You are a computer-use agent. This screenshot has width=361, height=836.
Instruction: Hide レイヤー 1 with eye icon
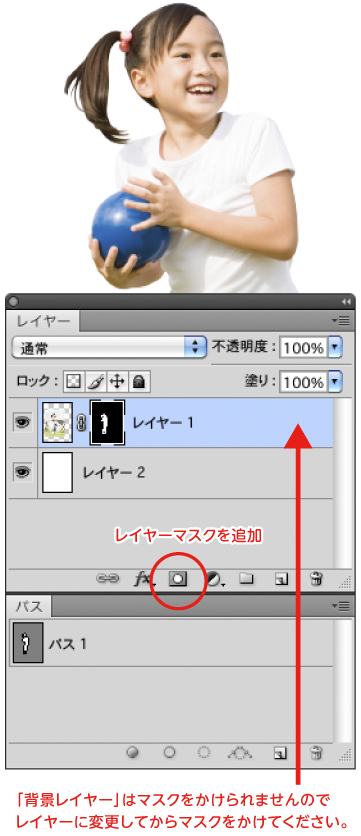pos(23,423)
